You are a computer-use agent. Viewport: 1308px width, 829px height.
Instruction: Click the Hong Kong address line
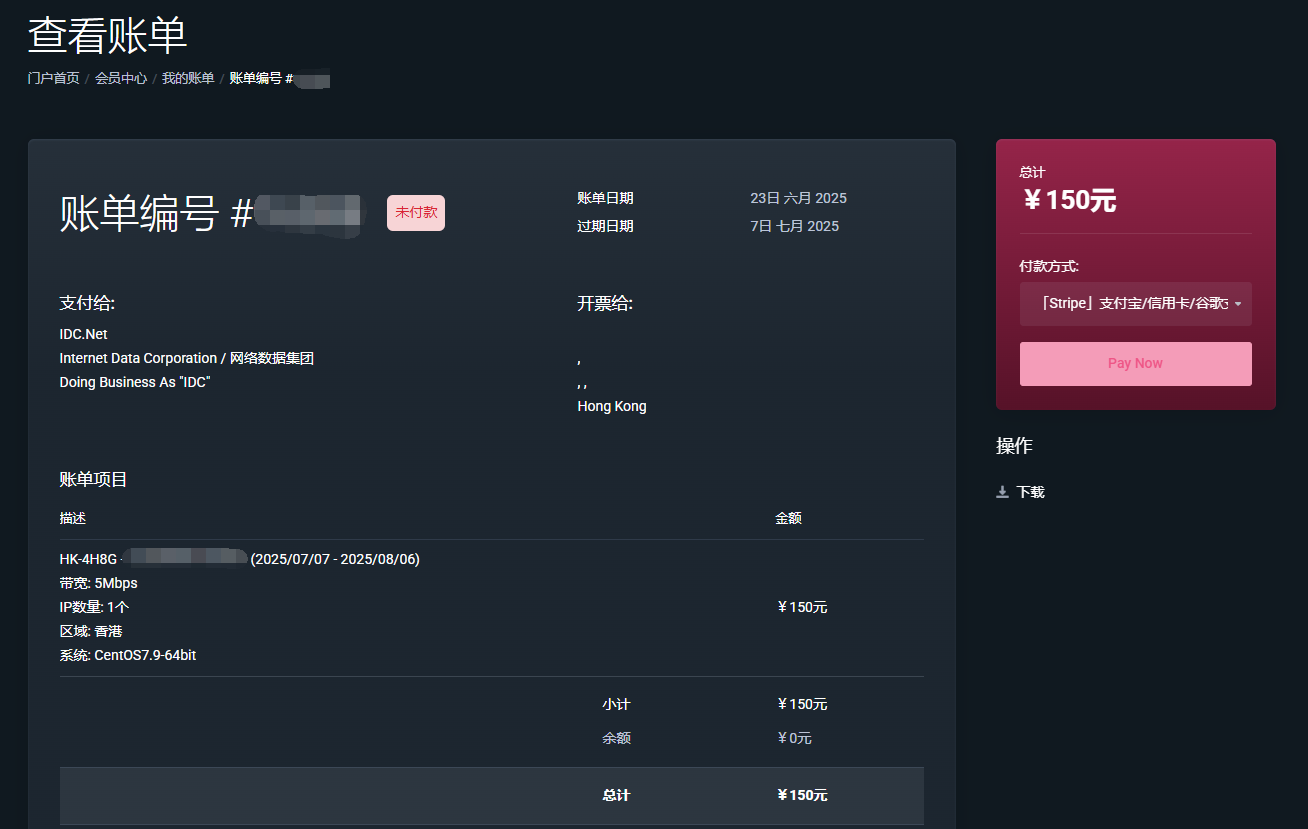(x=611, y=406)
